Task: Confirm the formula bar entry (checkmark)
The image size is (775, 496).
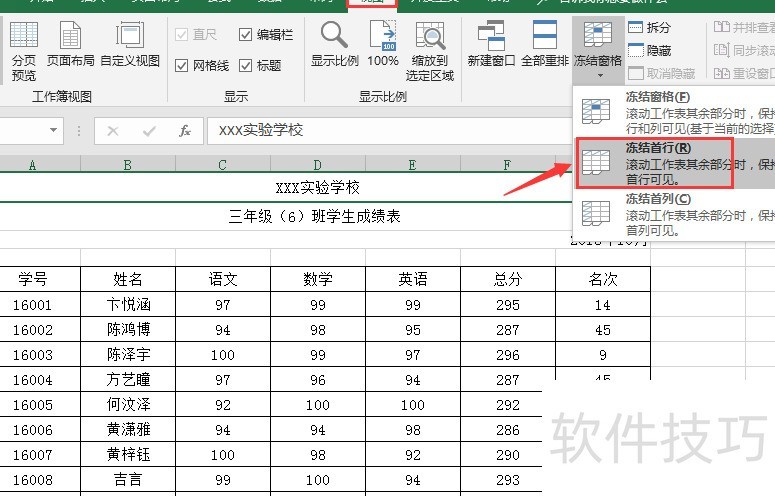Action: point(149,131)
